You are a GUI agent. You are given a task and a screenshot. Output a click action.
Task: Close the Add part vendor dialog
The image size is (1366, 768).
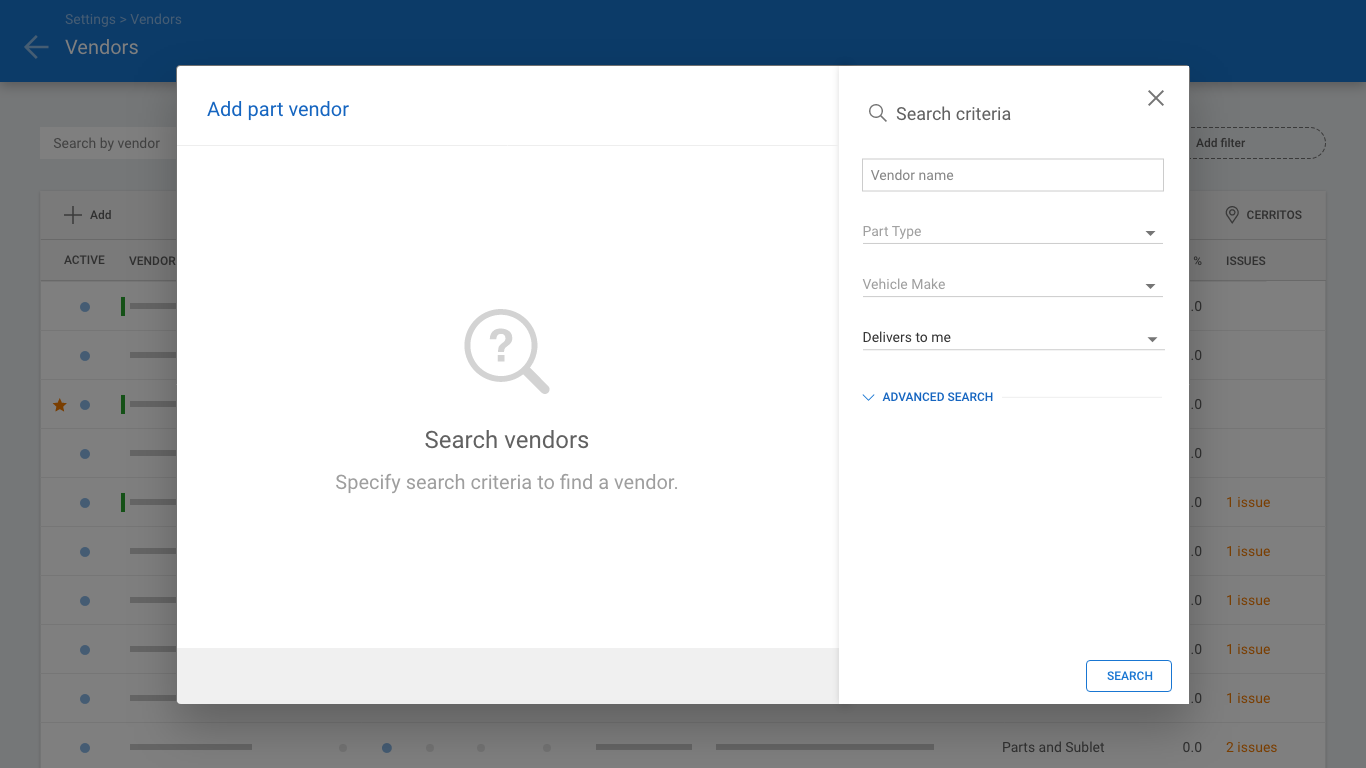pos(1156,98)
